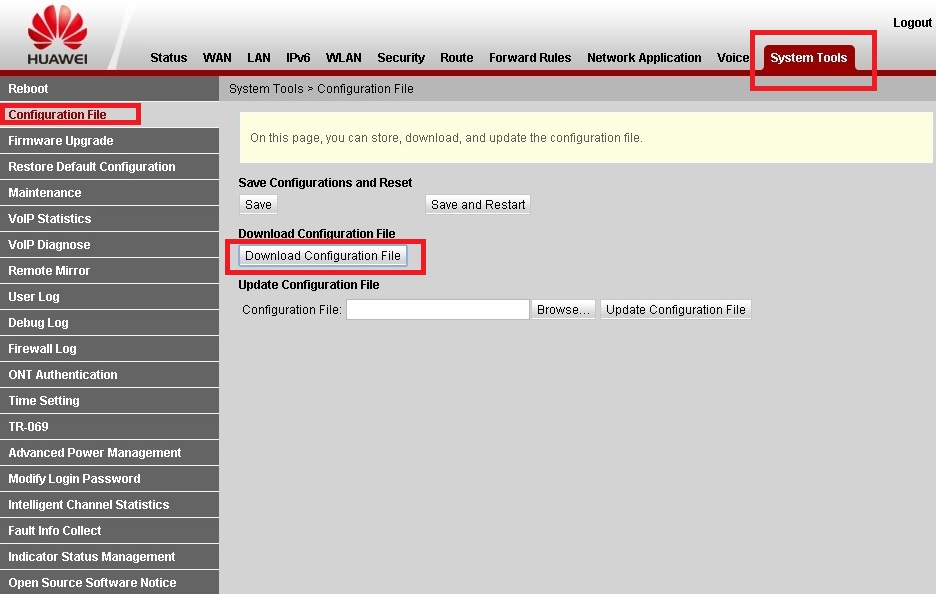This screenshot has width=936, height=594.
Task: Open the Security tab
Action: click(400, 58)
